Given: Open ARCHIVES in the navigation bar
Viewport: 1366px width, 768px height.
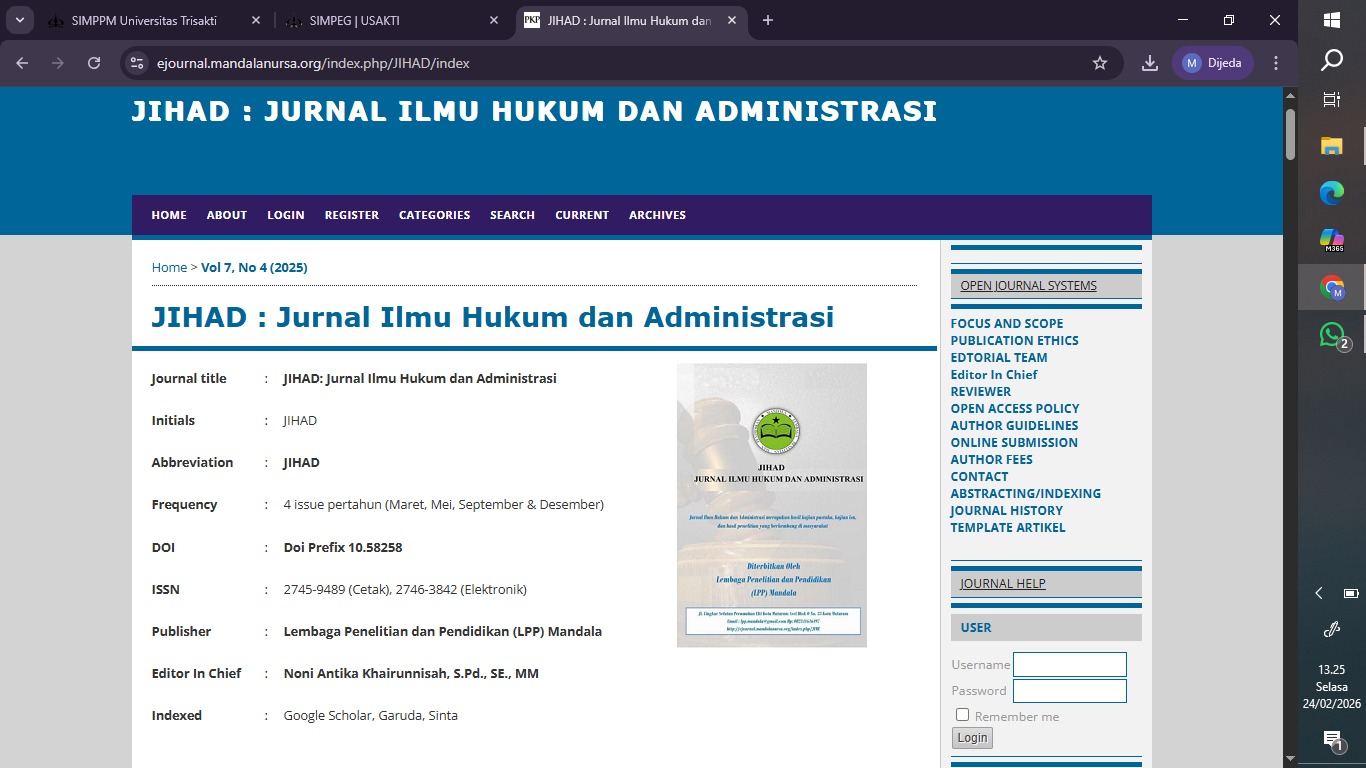Looking at the screenshot, I should pos(657,215).
